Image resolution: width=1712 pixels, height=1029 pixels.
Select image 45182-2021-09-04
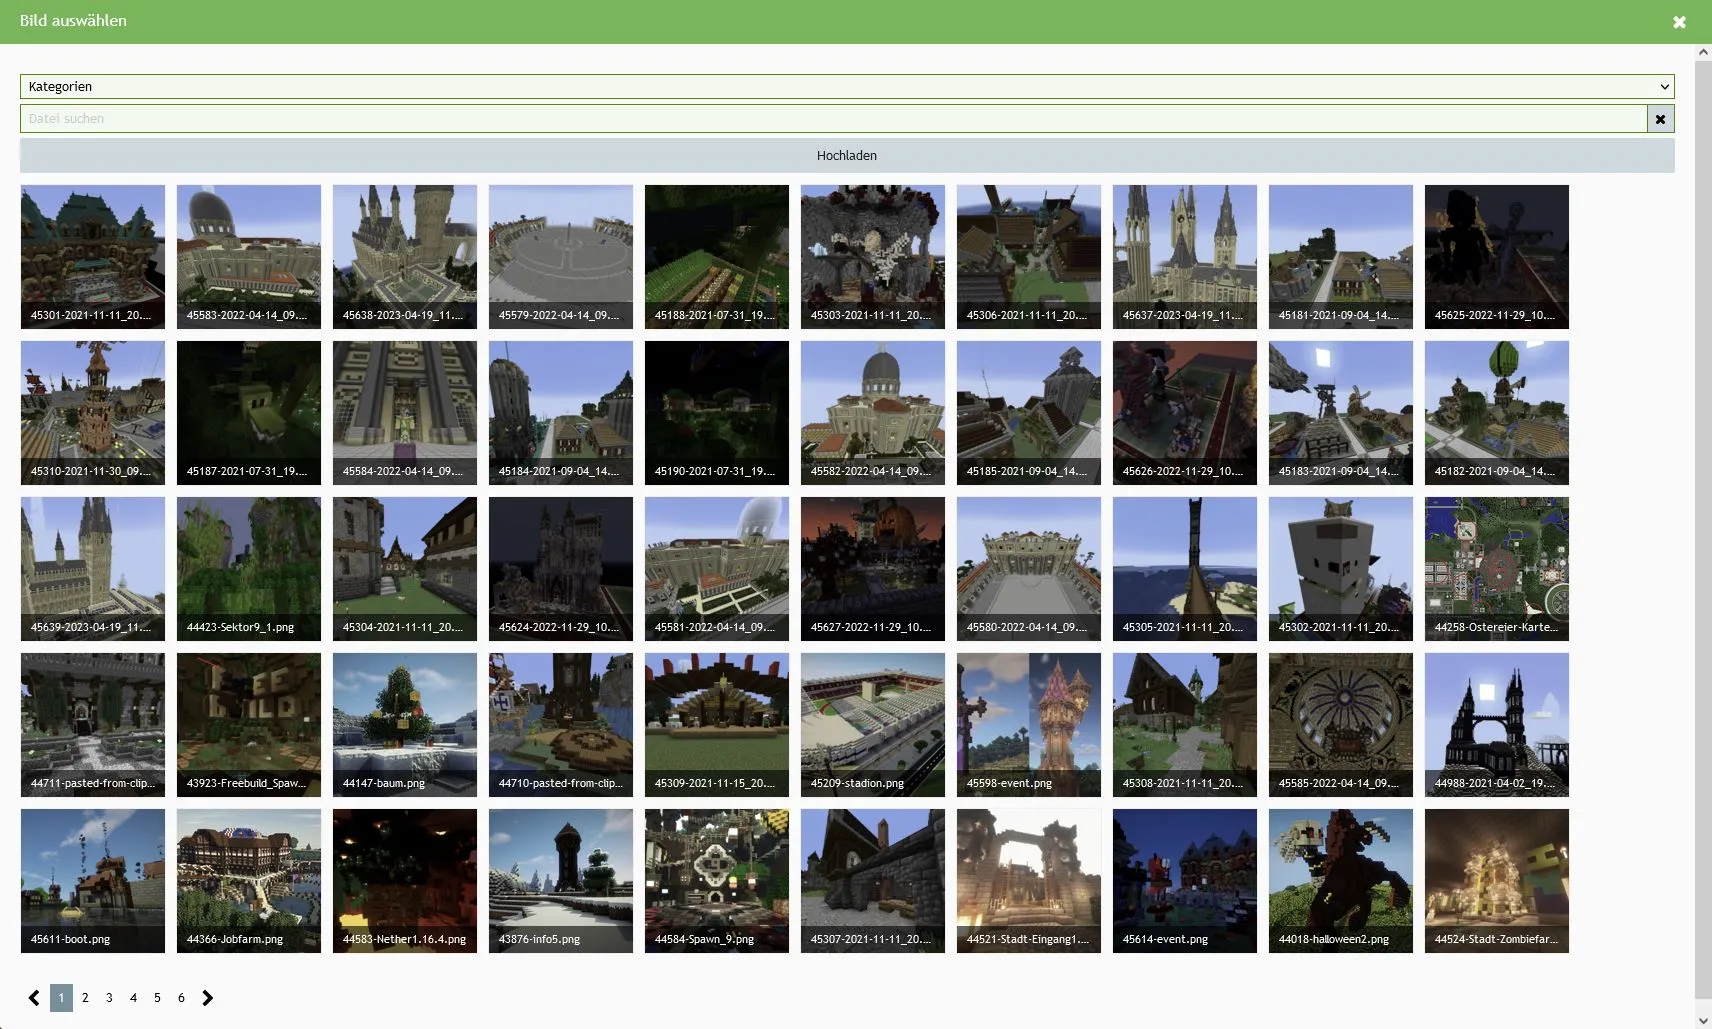click(1497, 413)
